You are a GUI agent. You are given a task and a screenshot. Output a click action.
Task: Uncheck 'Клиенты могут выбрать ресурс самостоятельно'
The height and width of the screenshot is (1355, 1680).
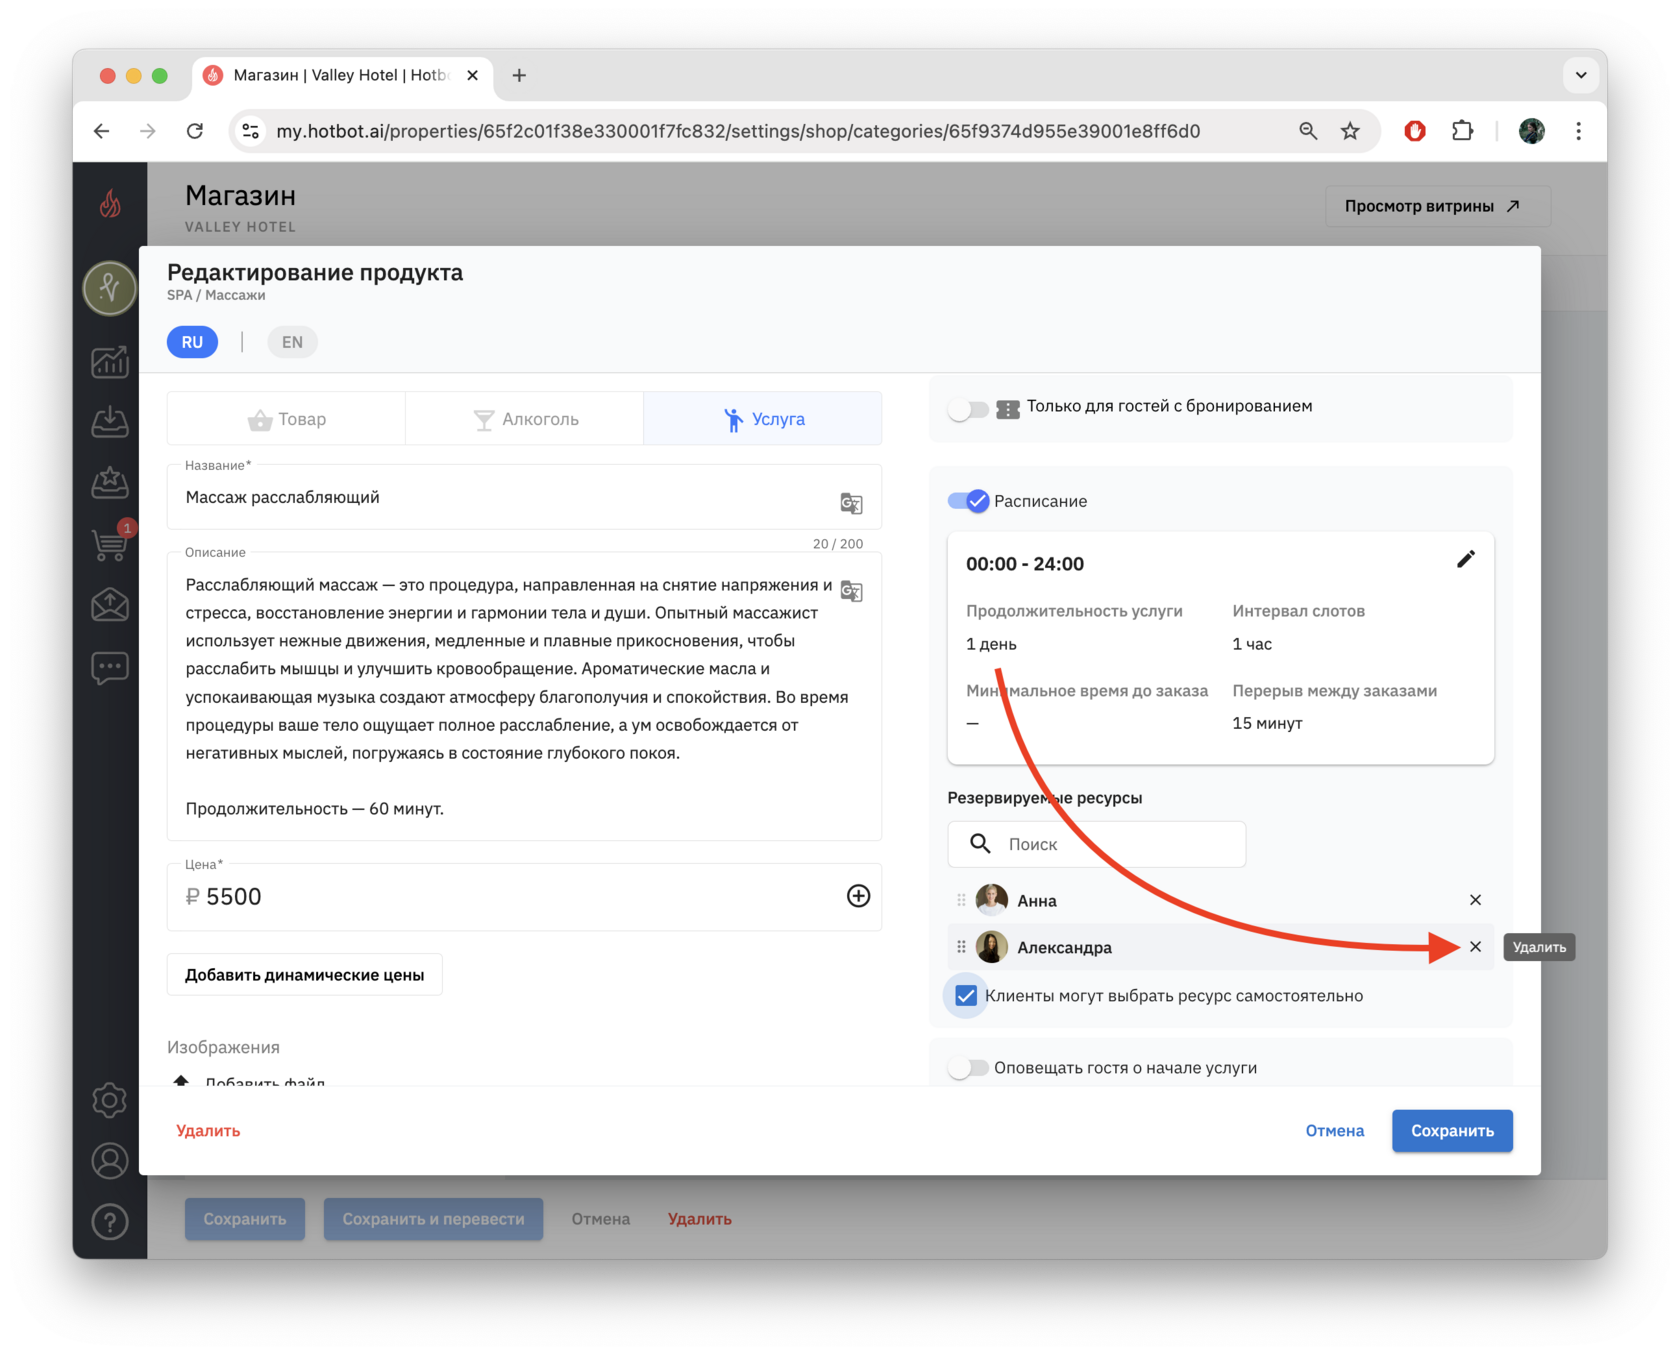coord(966,996)
